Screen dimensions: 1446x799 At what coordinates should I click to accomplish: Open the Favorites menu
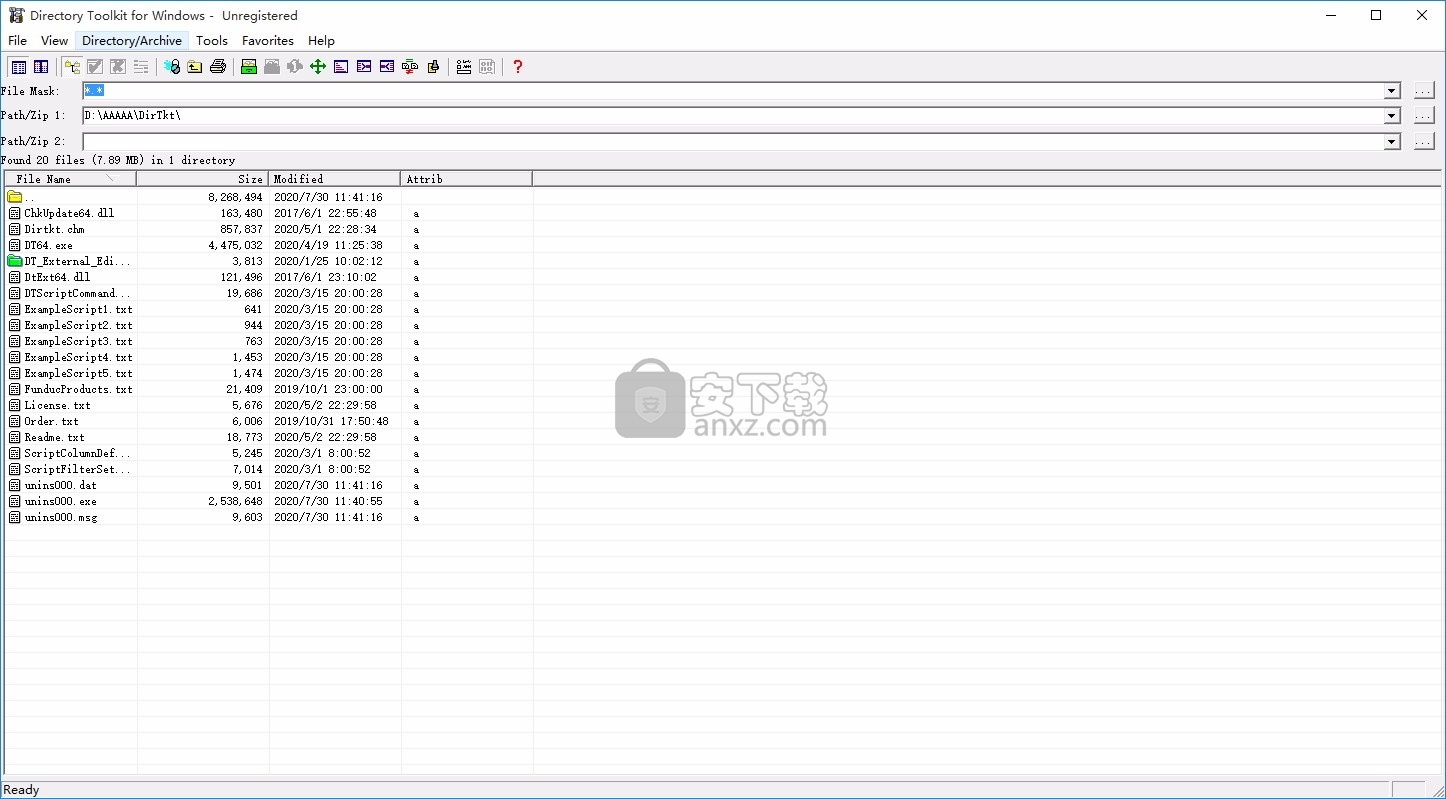[268, 41]
